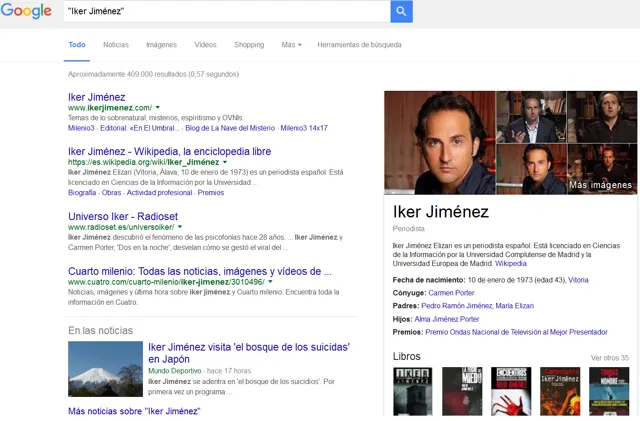Image resolution: width=640 pixels, height=421 pixels.
Task: Open arrow beside cuatro.com result URL
Action: pos(270,282)
